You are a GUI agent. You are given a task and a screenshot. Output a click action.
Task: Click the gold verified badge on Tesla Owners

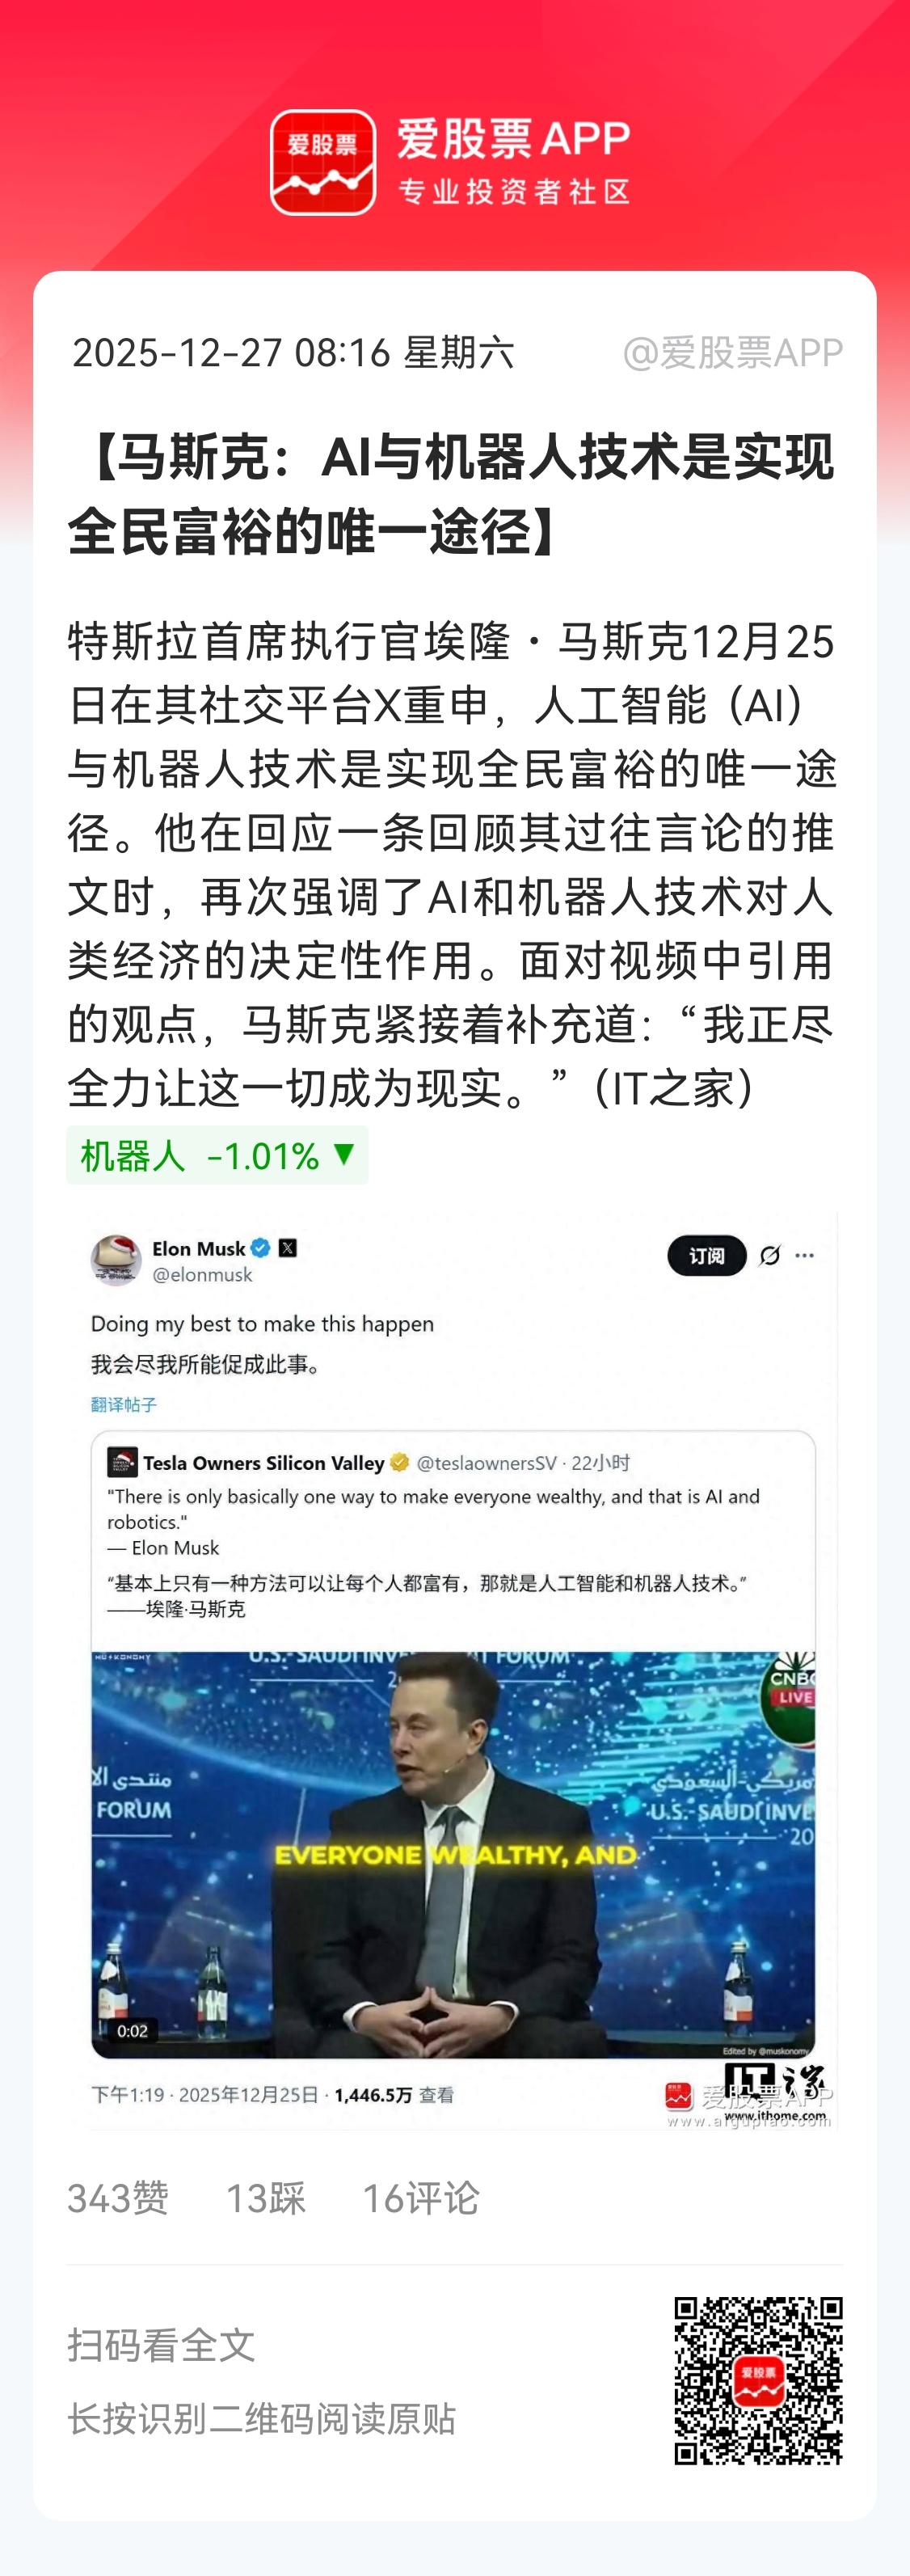pyautogui.click(x=400, y=1462)
